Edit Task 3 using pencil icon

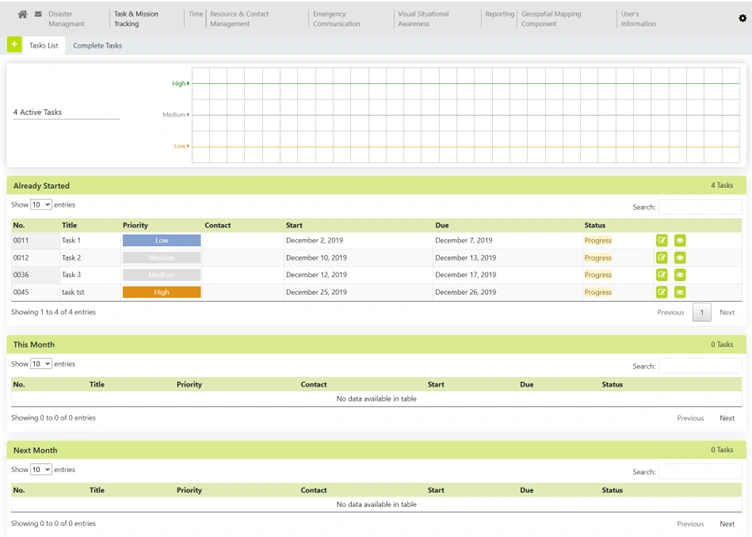(661, 275)
